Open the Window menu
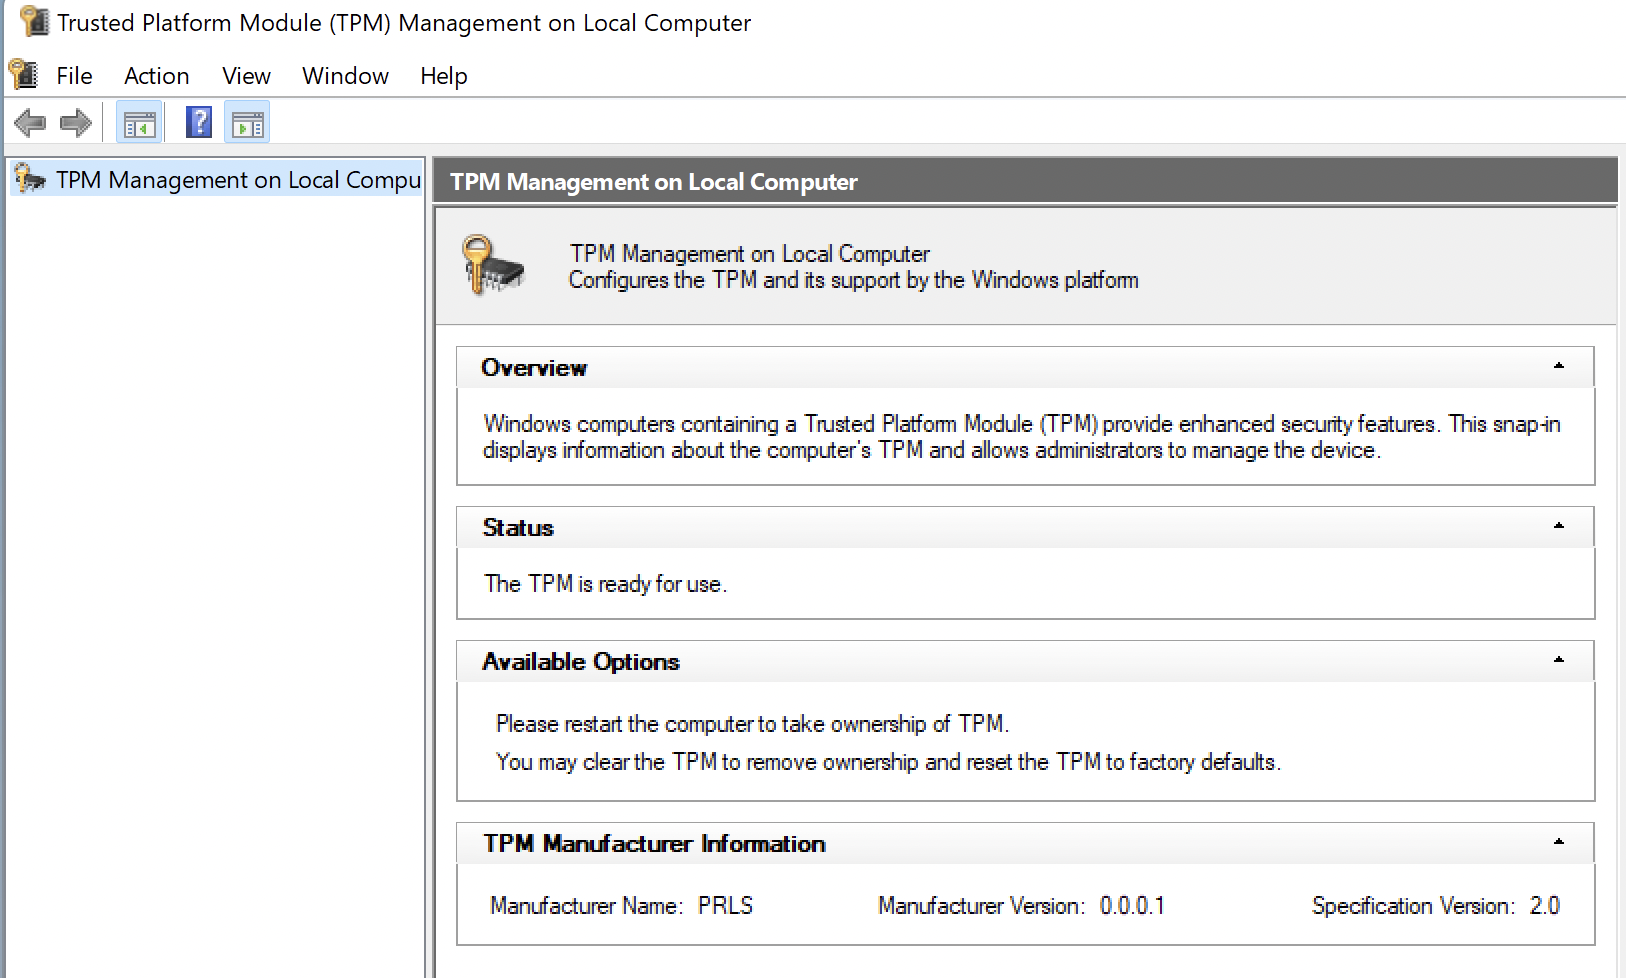 click(x=345, y=76)
